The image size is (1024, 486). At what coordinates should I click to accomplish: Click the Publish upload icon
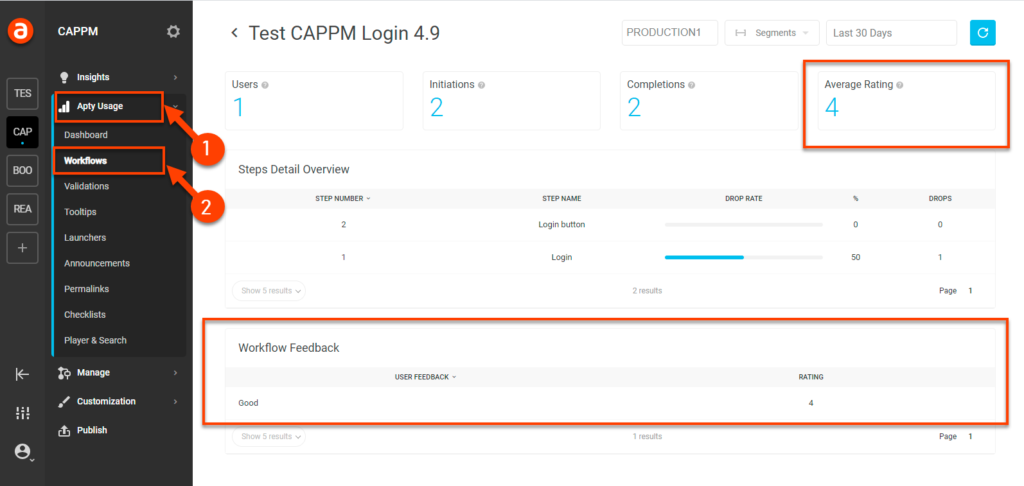coord(64,430)
